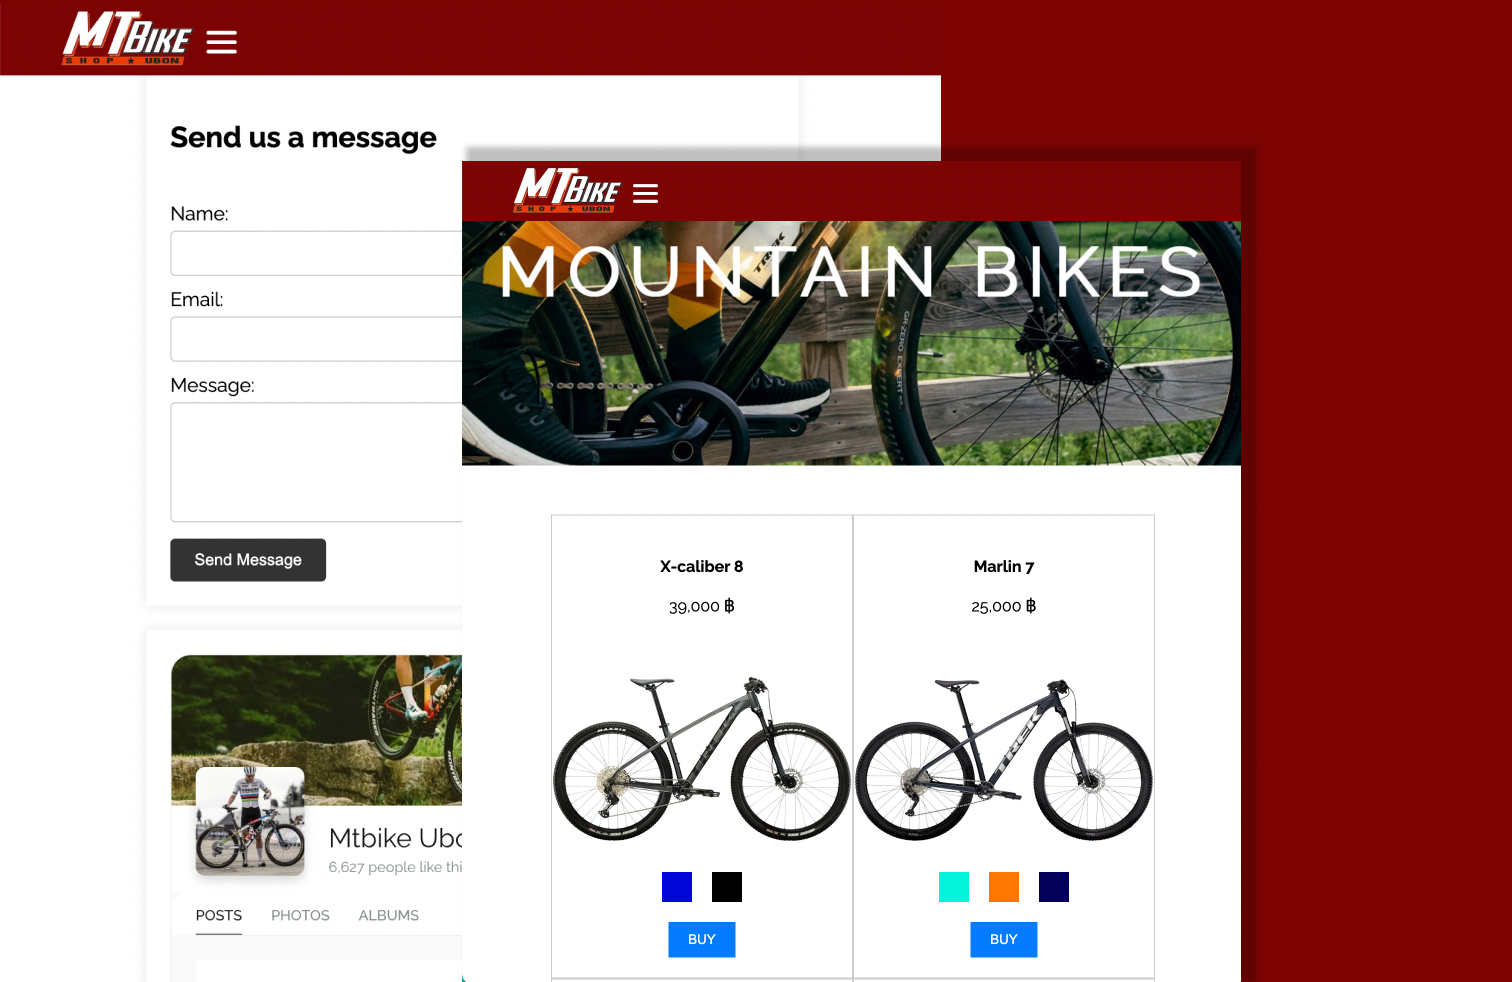Click the Name input field
Image resolution: width=1512 pixels, height=982 pixels.
point(316,253)
